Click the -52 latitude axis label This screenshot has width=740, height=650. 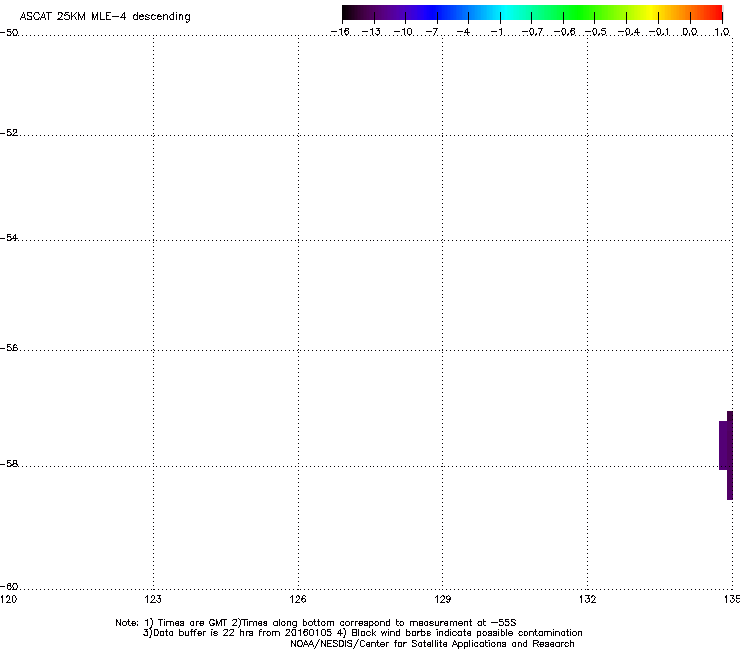pos(9,133)
